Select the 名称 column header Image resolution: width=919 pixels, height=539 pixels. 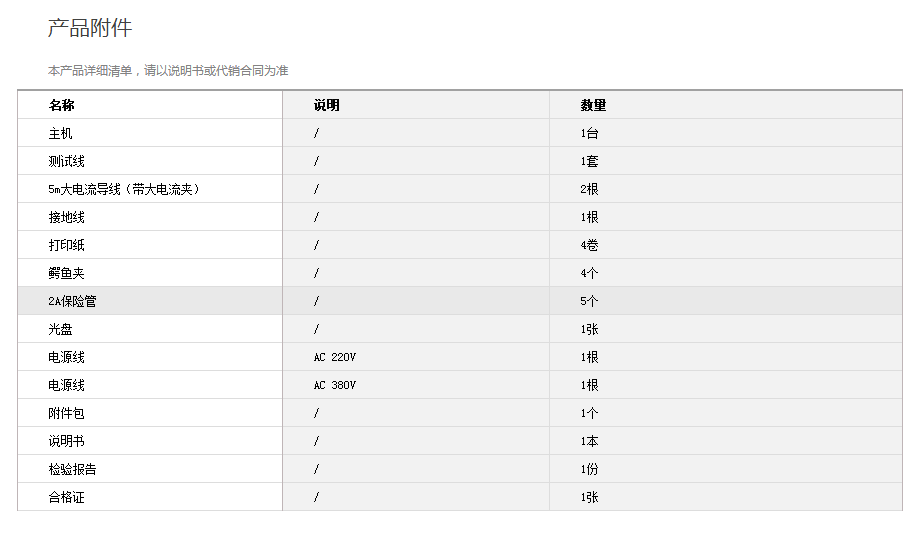(61, 105)
